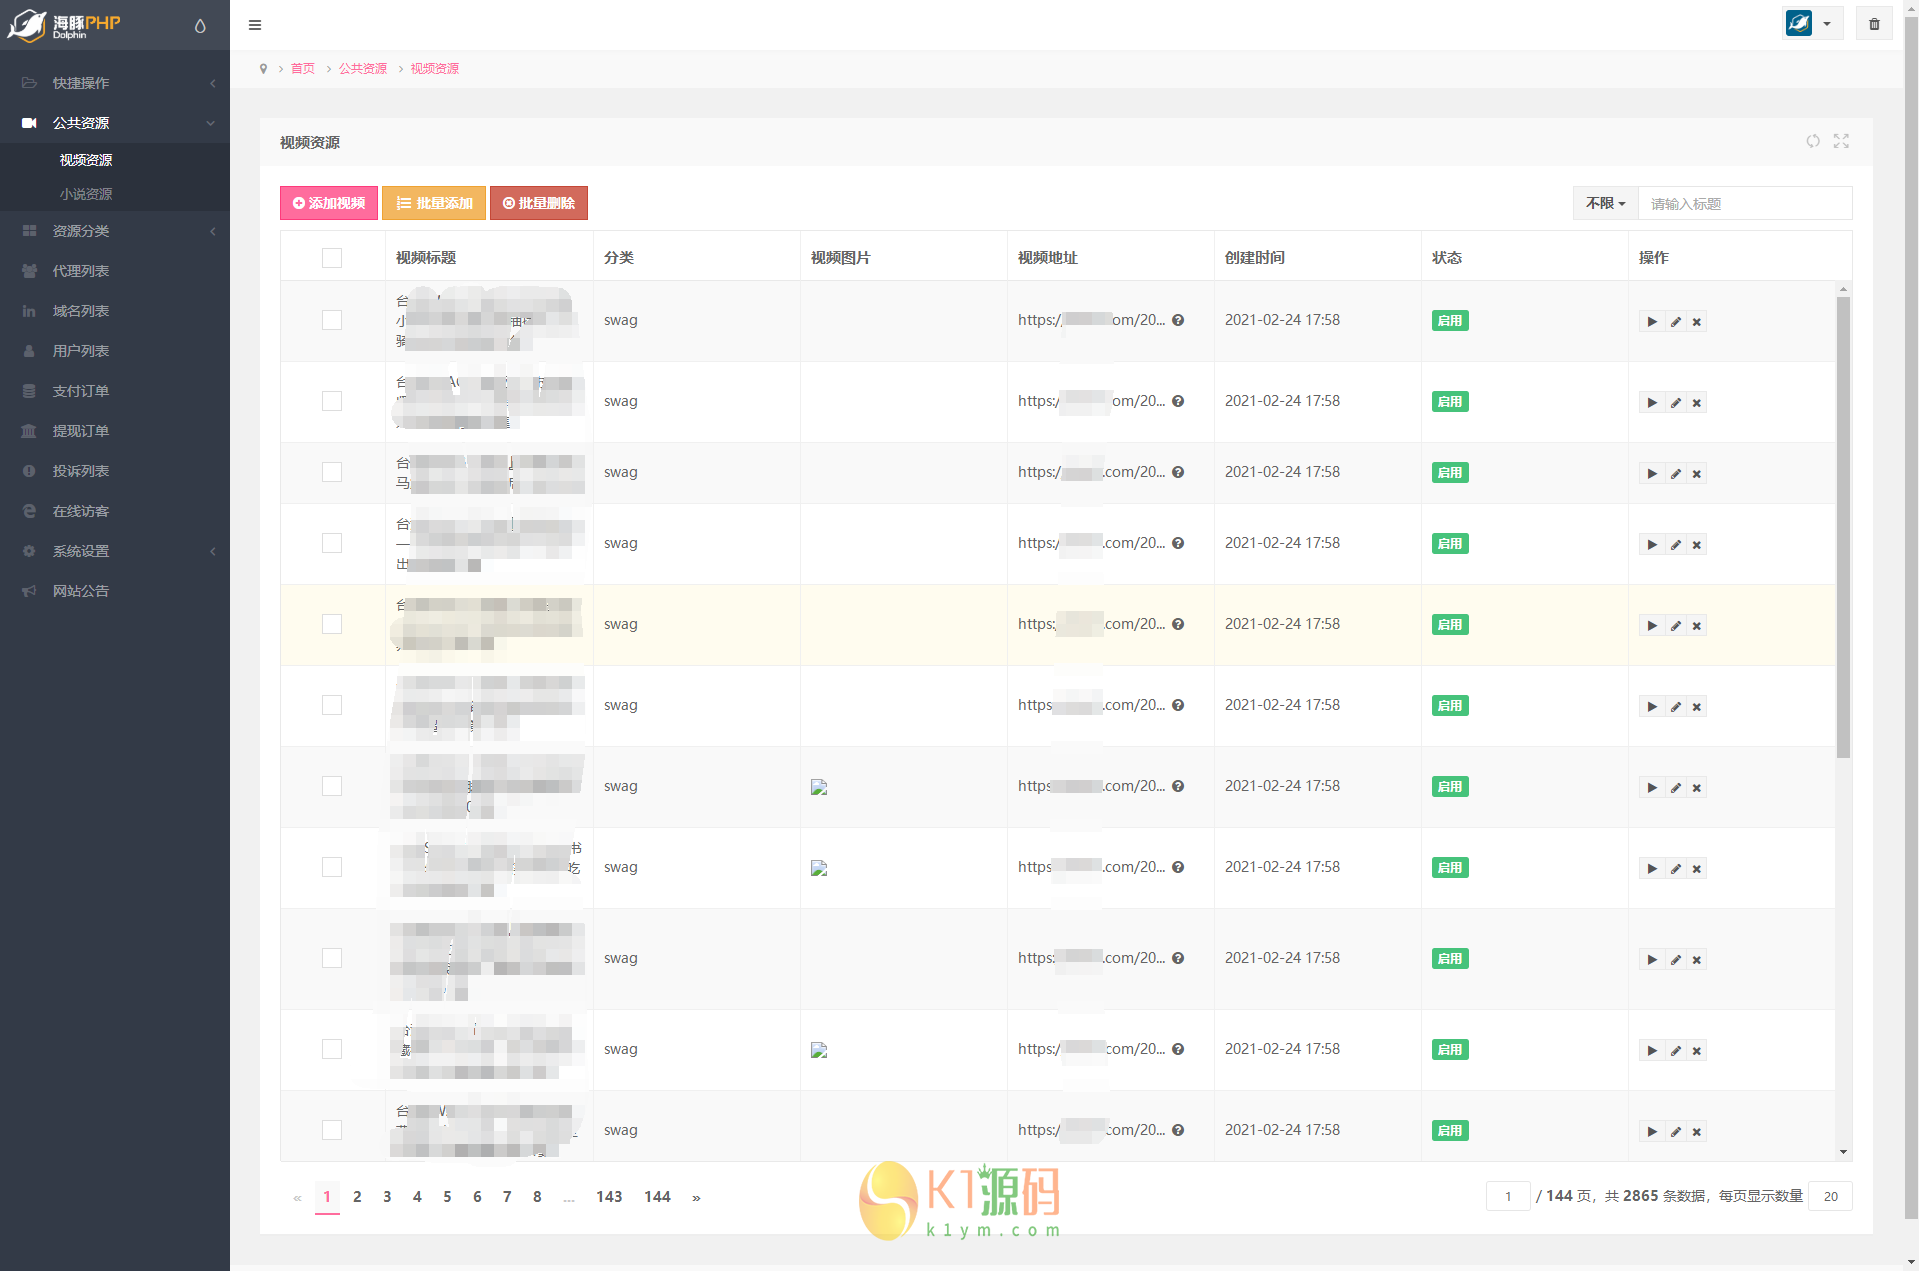Click the theme droplet icon in sidebar header
Image resolution: width=1919 pixels, height=1271 pixels.
(x=200, y=26)
